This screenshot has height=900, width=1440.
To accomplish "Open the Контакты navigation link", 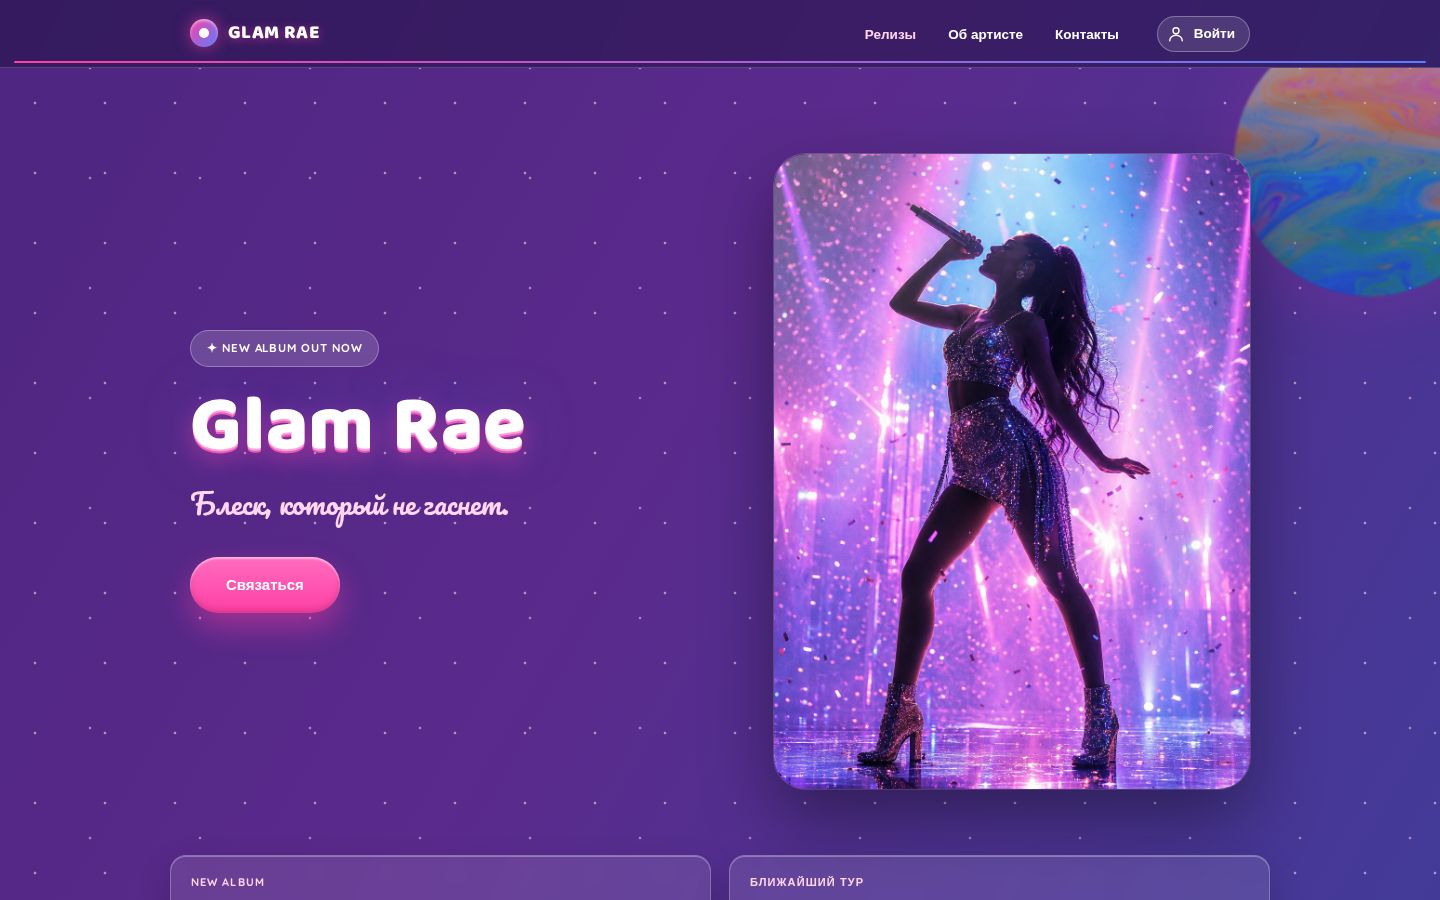I will coord(1086,34).
